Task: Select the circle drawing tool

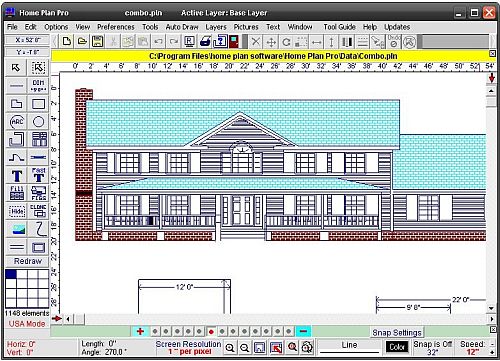Action: [x=38, y=122]
